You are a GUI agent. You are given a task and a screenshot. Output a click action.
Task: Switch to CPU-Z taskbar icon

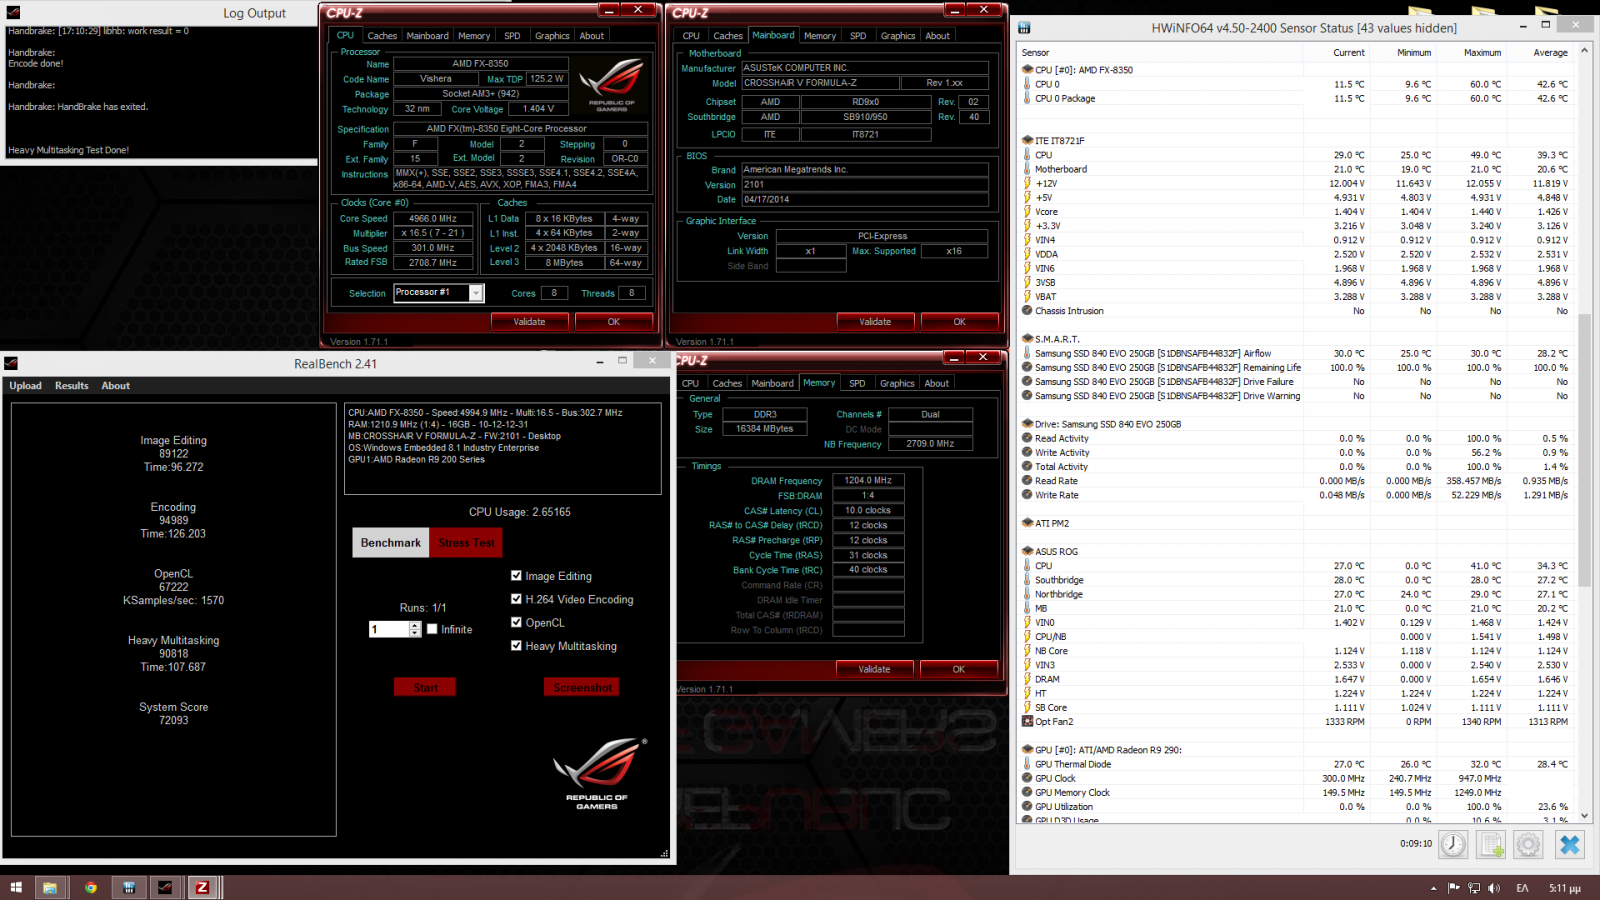click(x=202, y=887)
